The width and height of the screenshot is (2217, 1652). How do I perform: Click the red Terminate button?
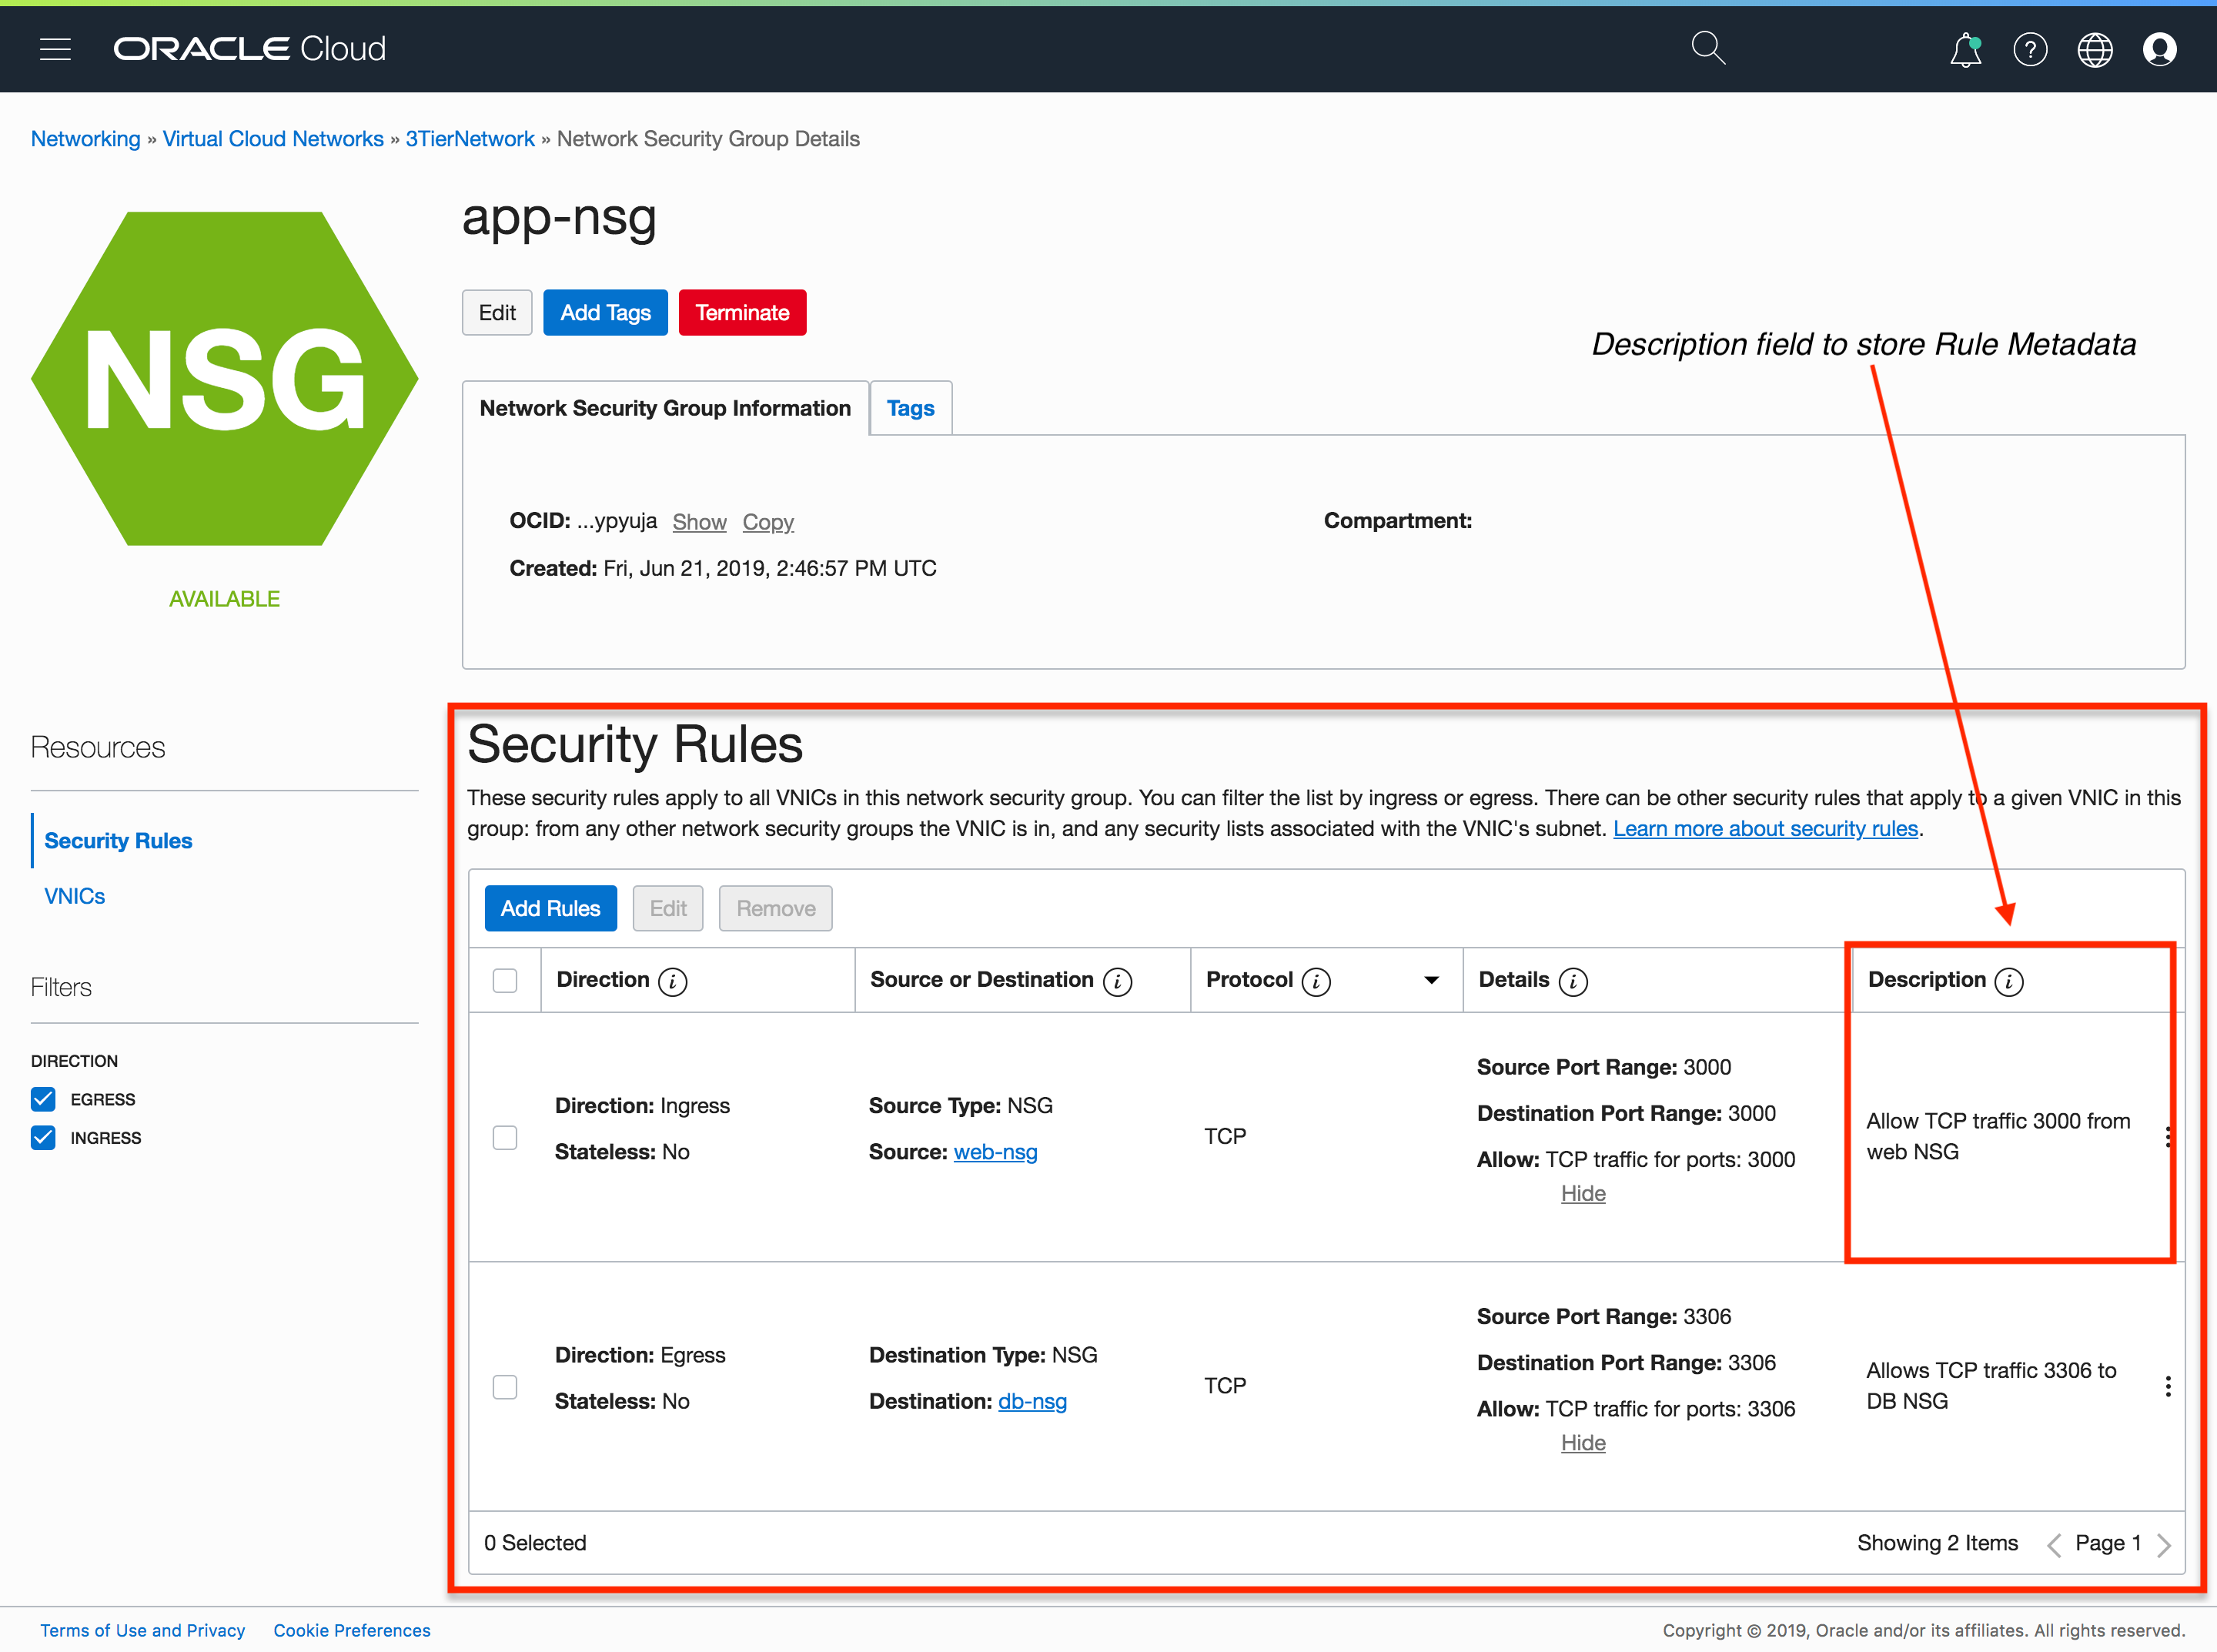742,313
